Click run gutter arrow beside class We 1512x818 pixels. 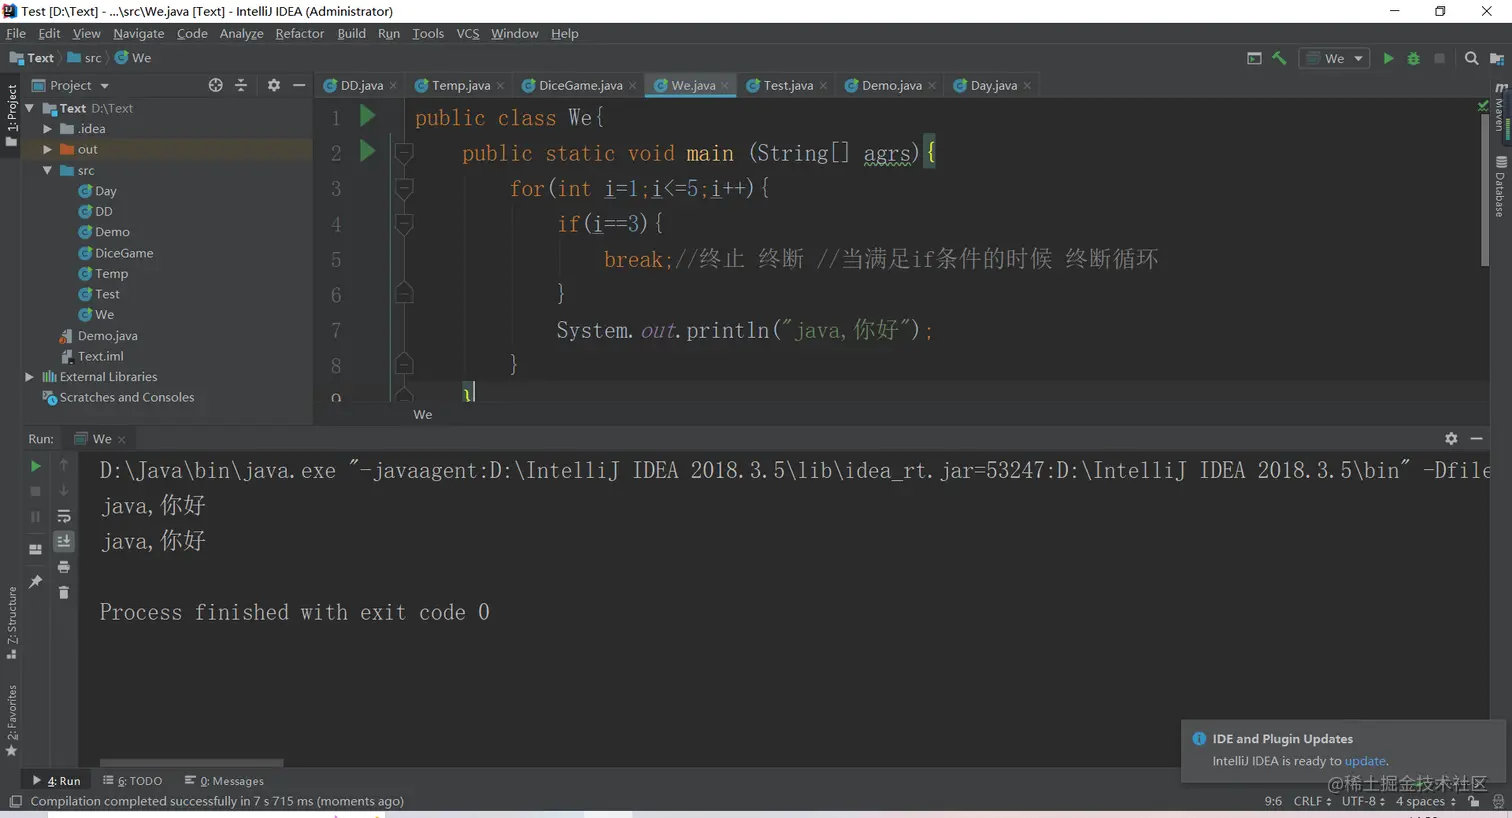pos(367,116)
